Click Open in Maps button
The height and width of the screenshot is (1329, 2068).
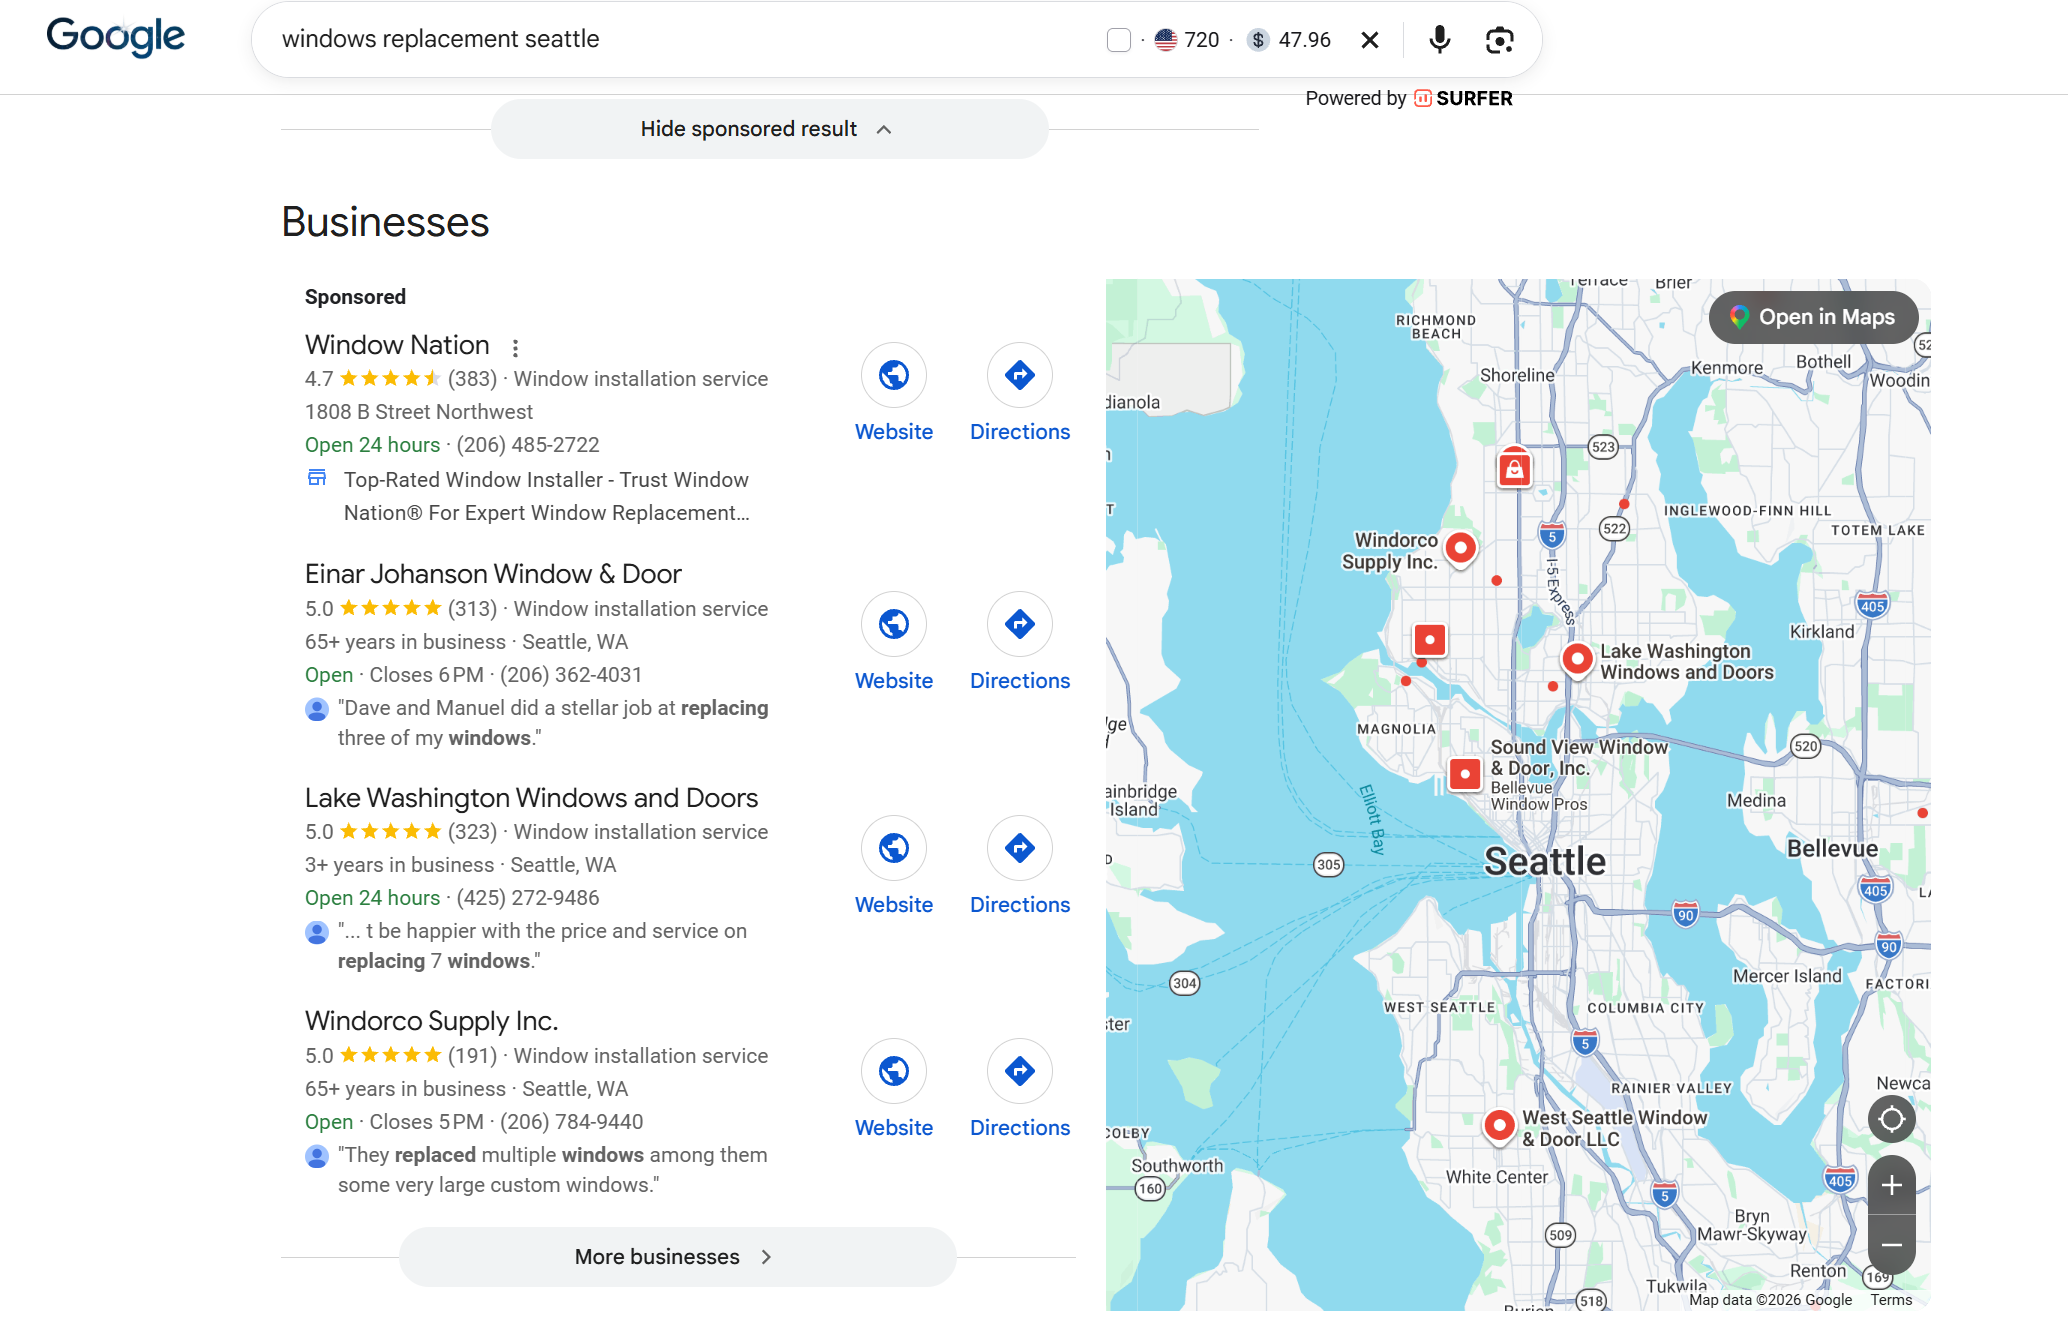tap(1813, 317)
